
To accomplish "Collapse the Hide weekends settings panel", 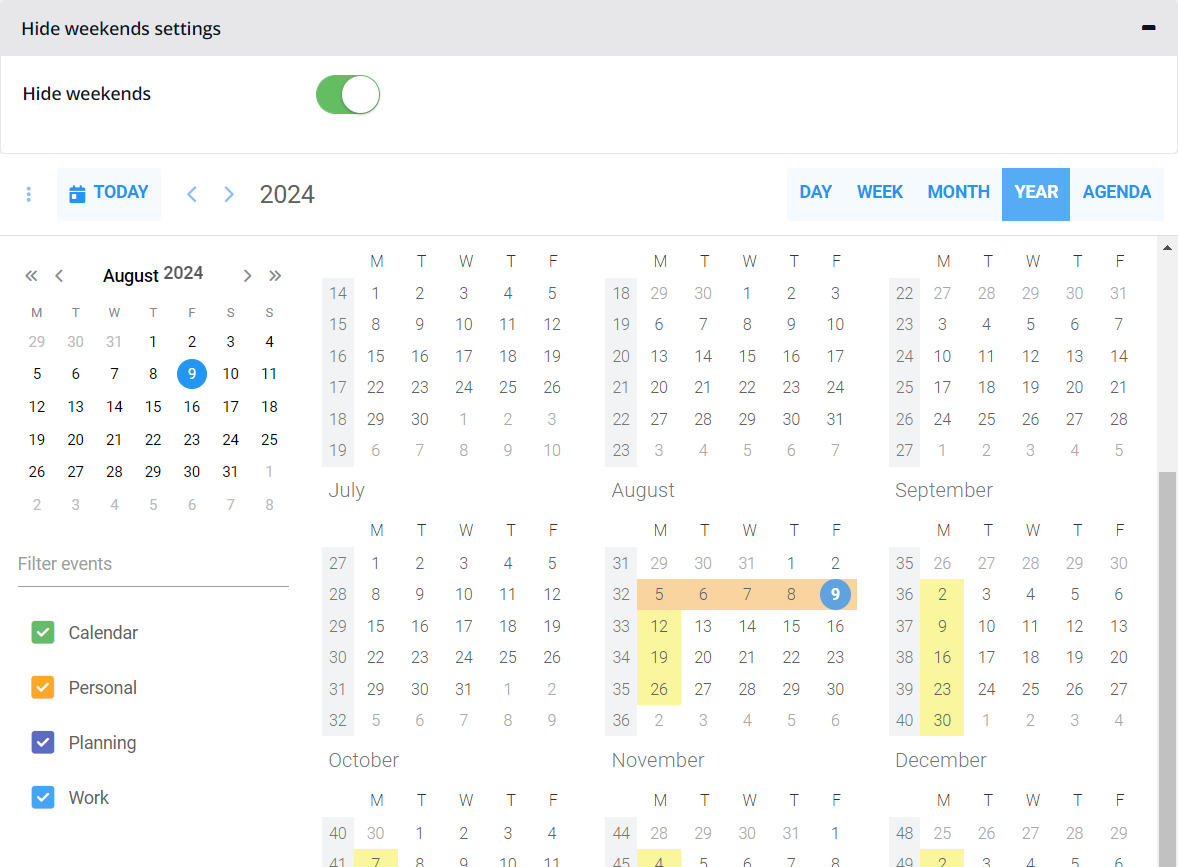I will (x=1148, y=28).
